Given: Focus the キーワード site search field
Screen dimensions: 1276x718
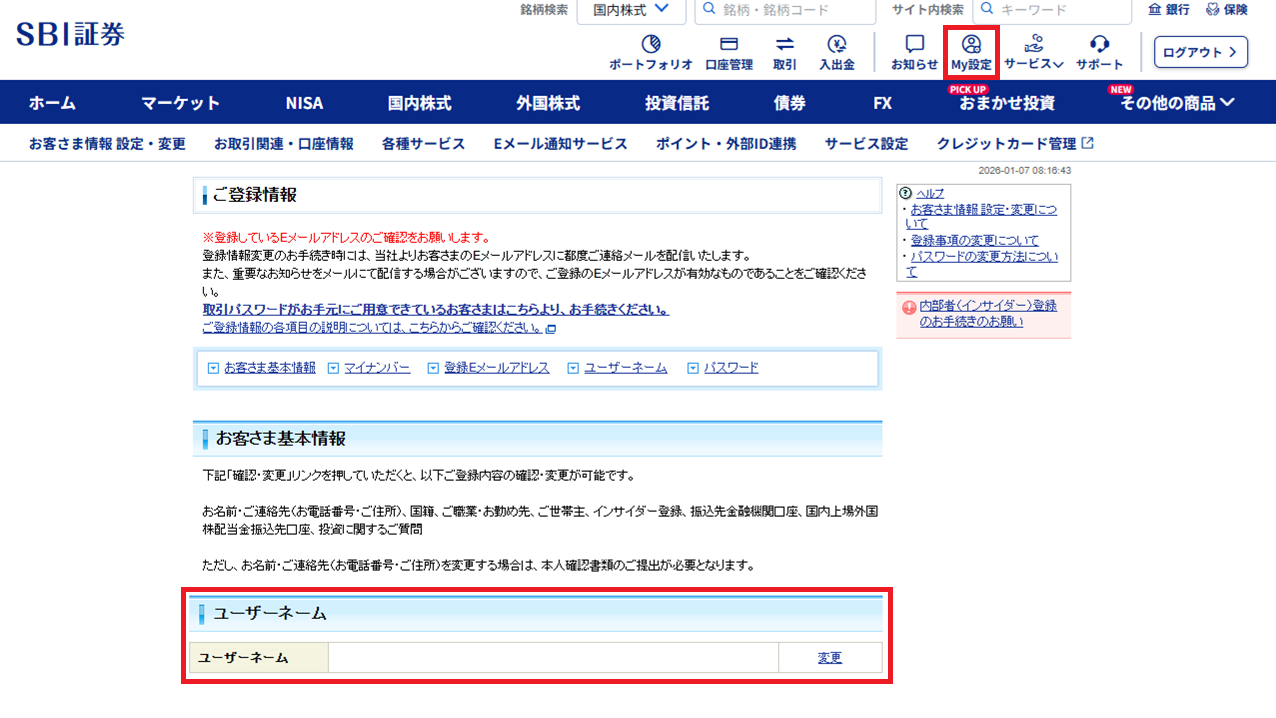Looking at the screenshot, I should coord(1053,10).
